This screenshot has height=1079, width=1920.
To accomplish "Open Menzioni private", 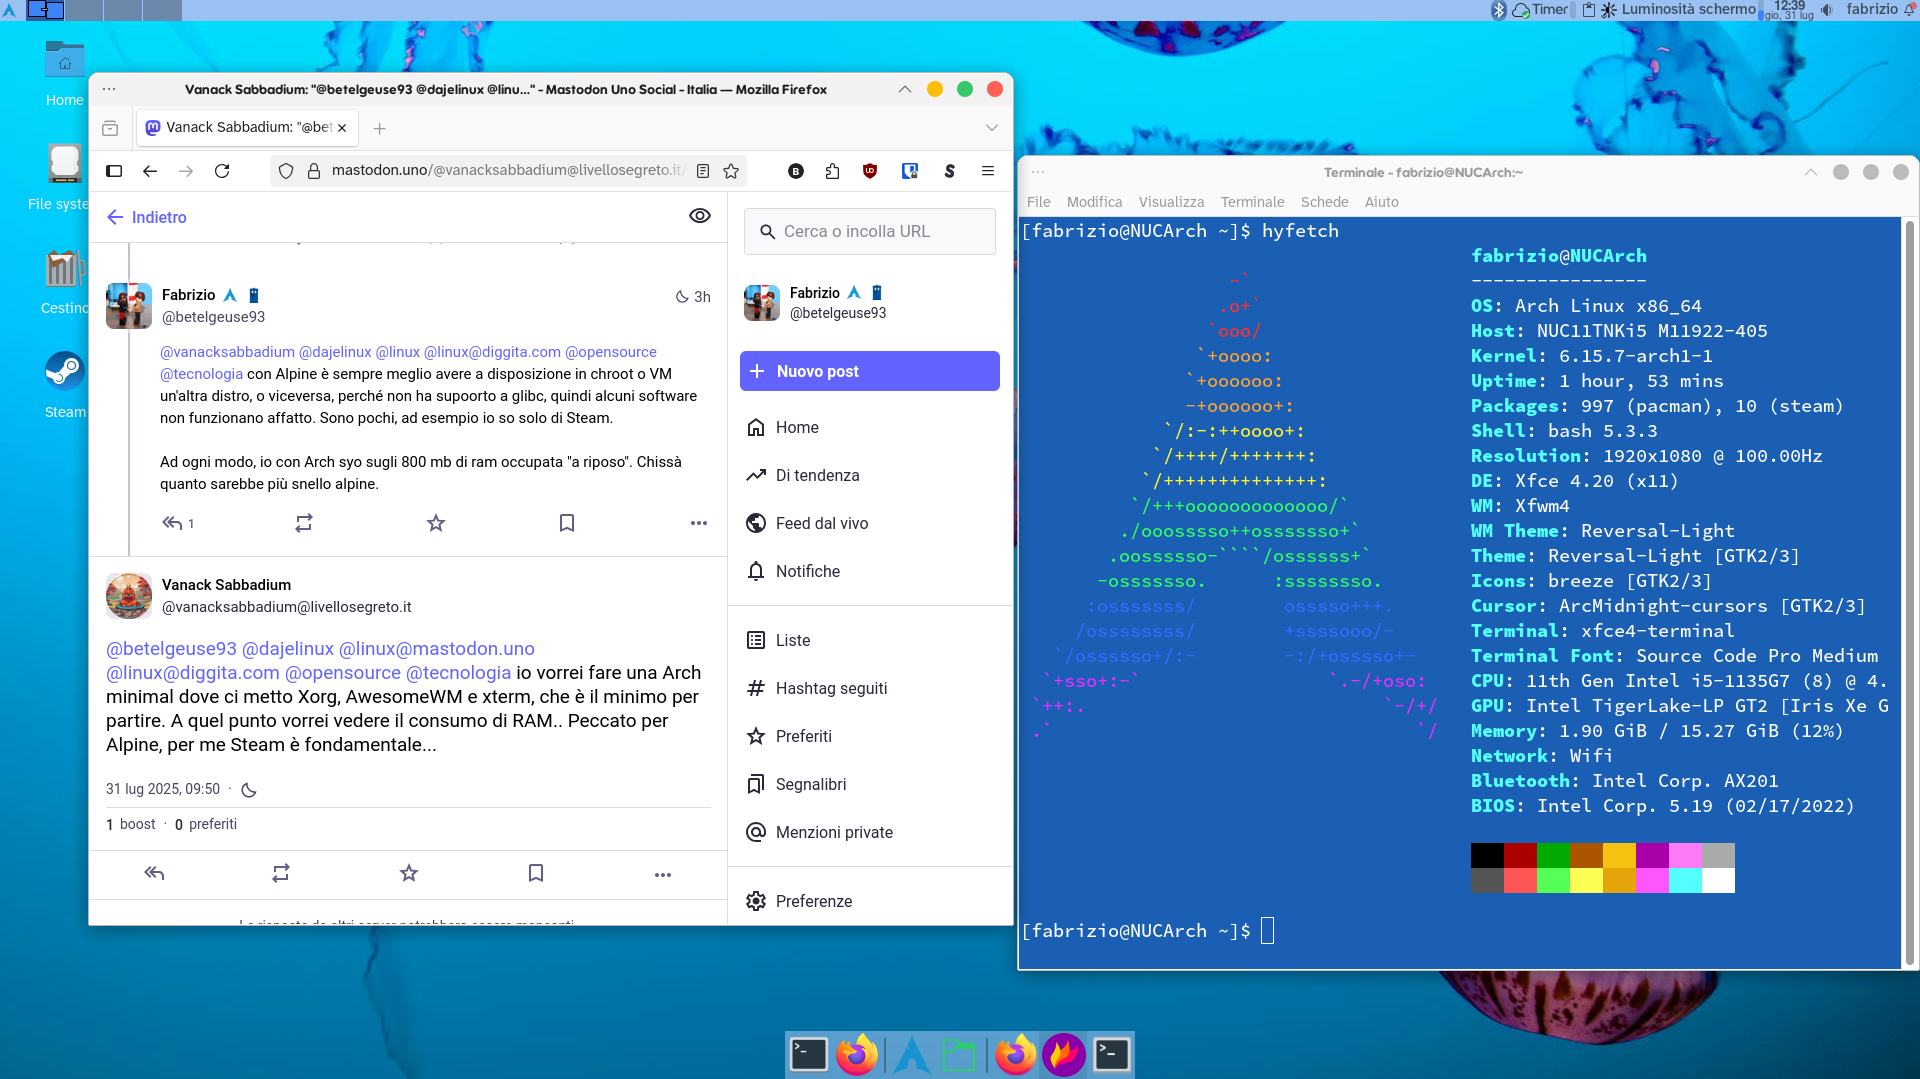I will point(820,832).
